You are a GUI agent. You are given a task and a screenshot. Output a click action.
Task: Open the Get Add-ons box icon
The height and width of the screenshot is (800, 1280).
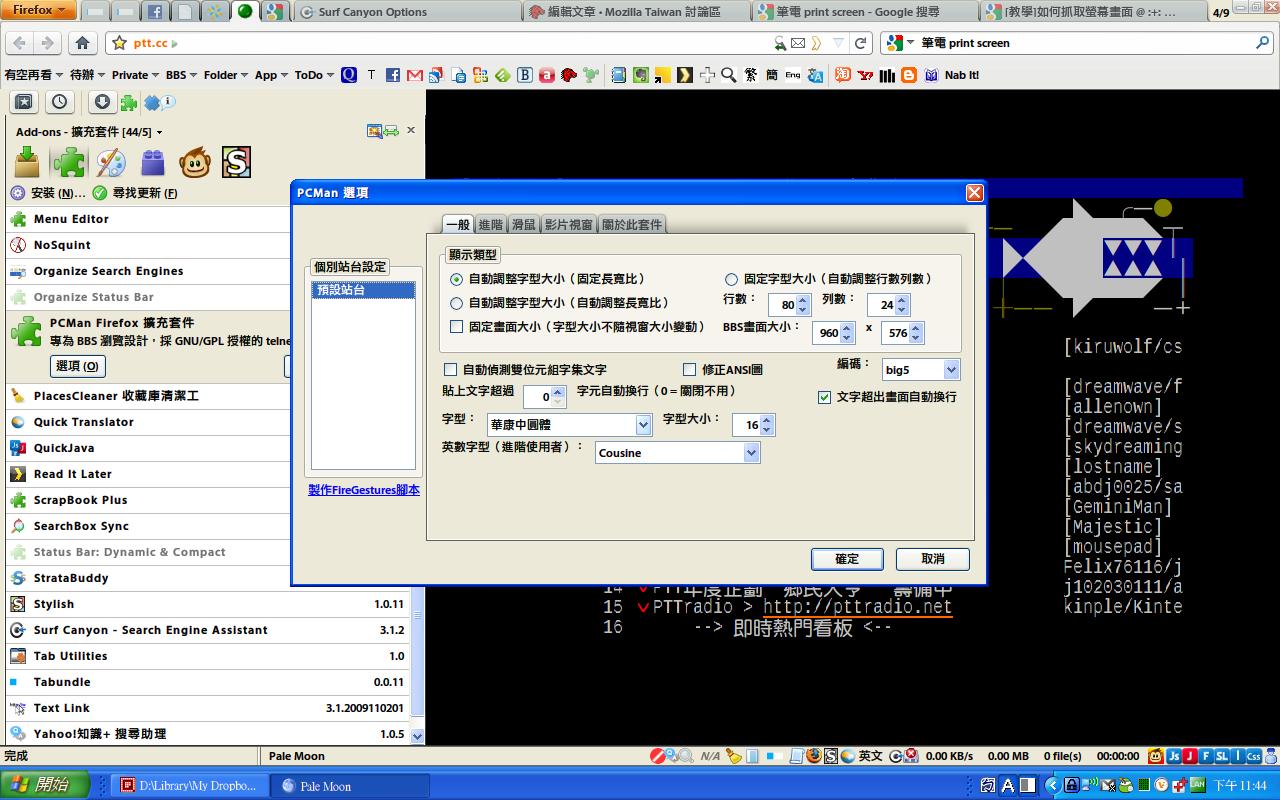click(x=27, y=162)
